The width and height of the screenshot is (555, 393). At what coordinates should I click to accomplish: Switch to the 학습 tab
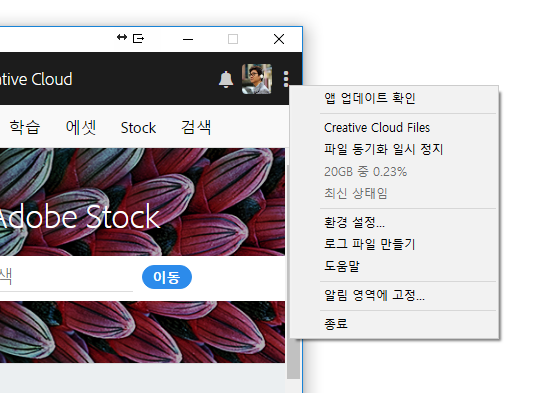25,127
